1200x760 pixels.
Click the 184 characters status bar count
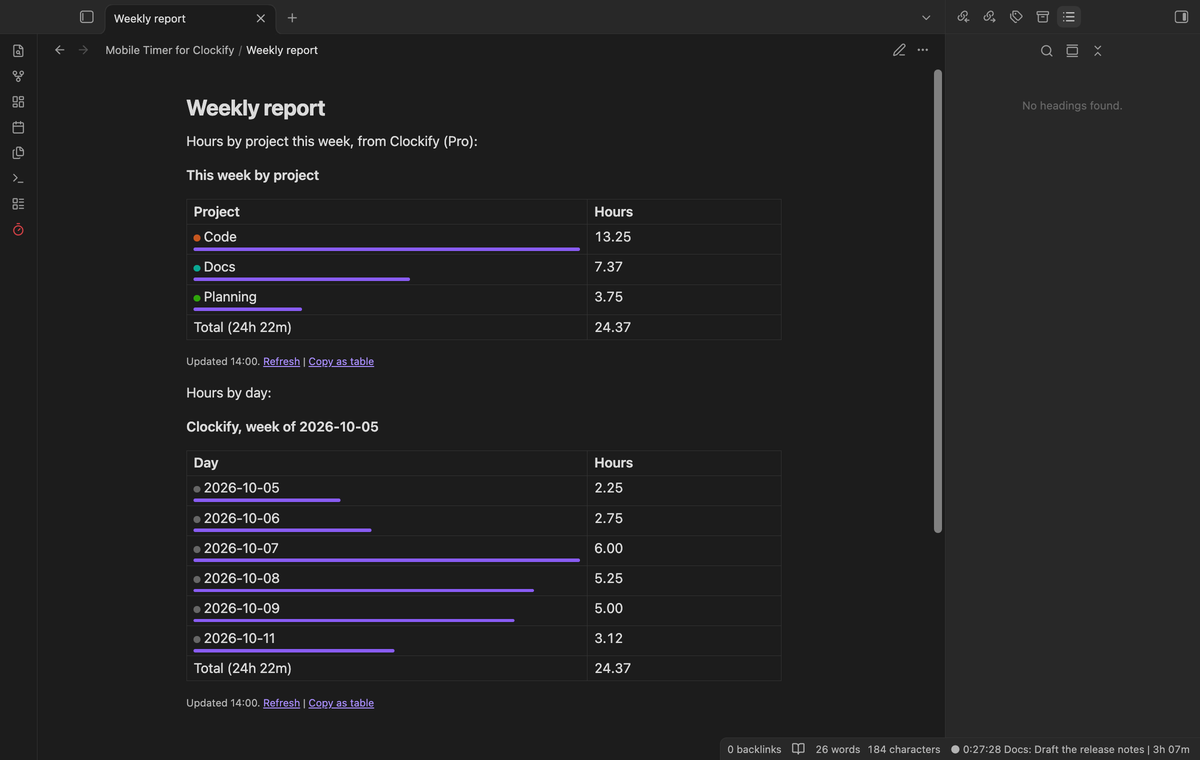point(904,749)
